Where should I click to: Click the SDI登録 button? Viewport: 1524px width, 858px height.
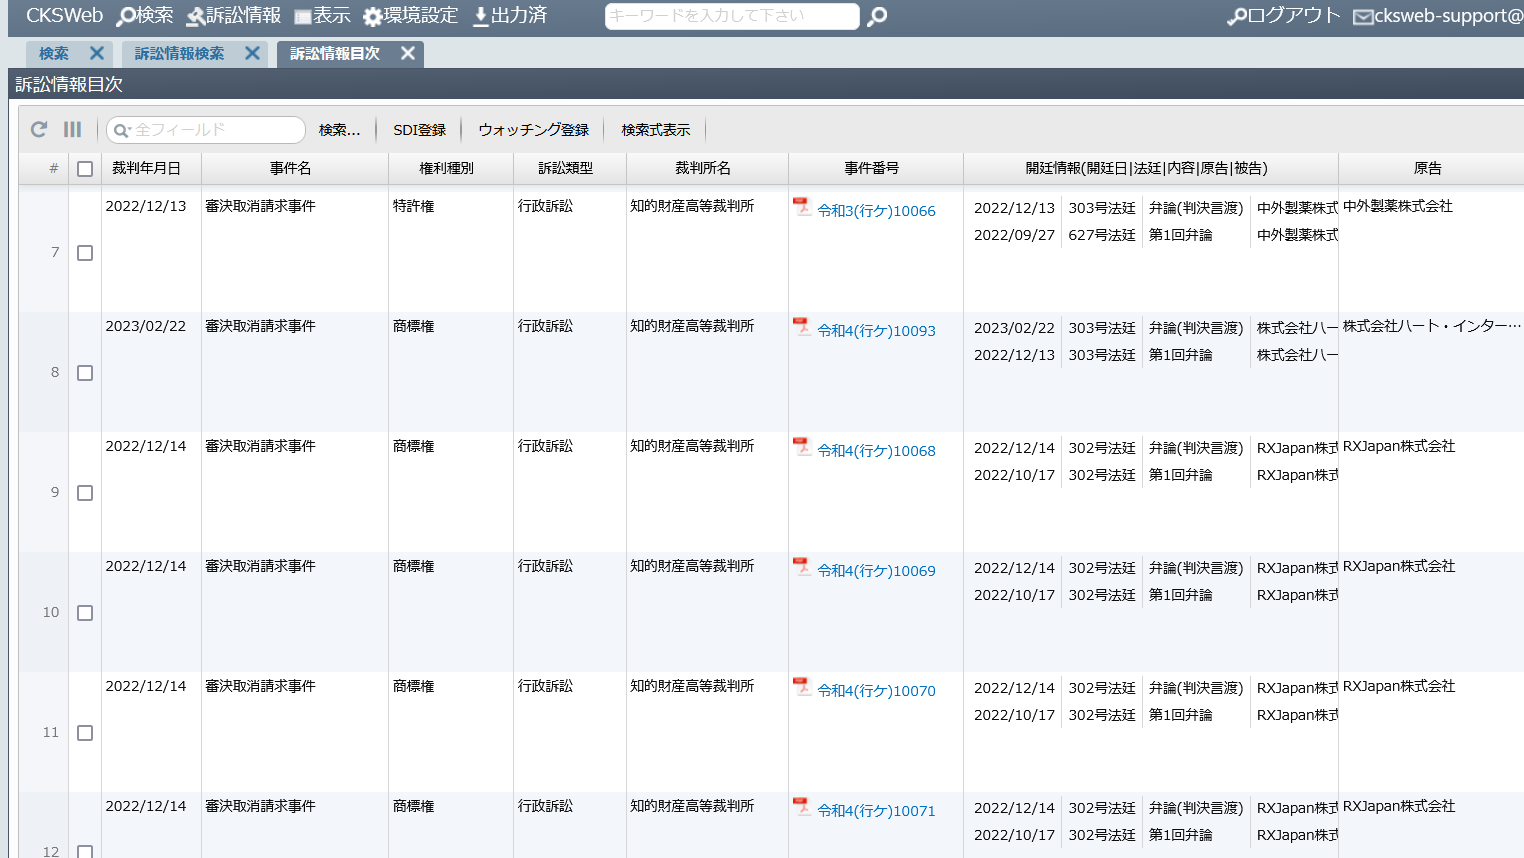pyautogui.click(x=419, y=130)
